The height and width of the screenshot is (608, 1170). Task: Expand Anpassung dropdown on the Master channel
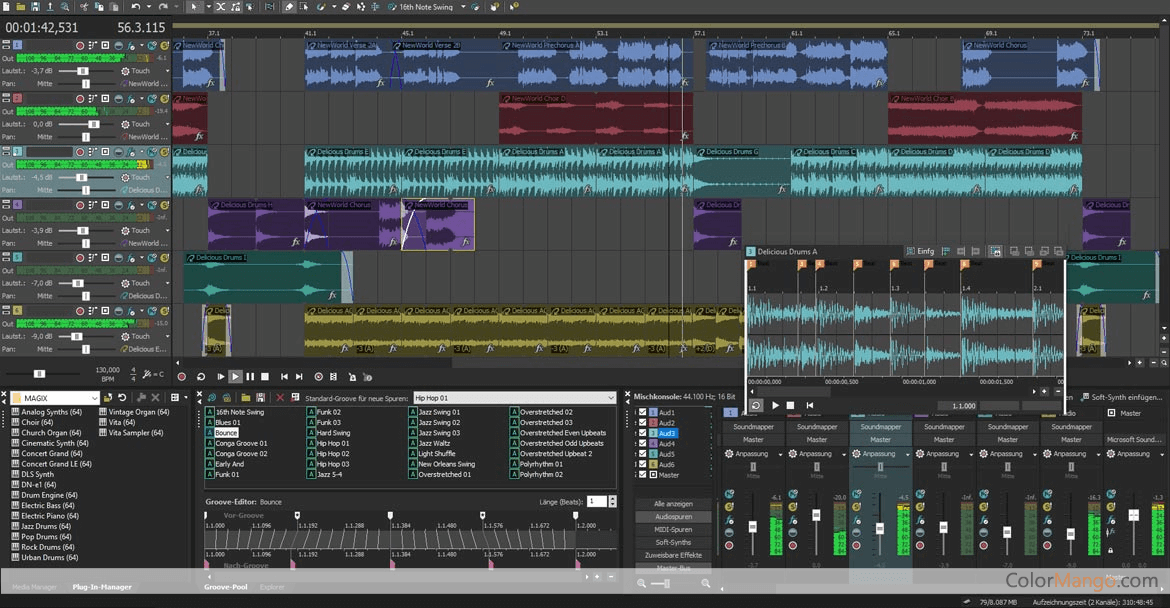coord(1161,454)
